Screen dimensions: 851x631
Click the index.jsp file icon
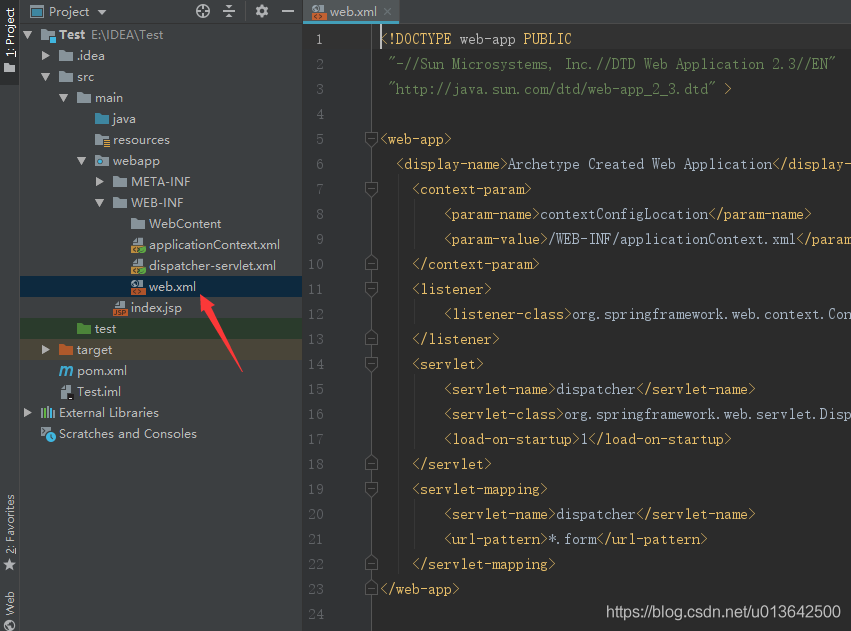point(120,308)
